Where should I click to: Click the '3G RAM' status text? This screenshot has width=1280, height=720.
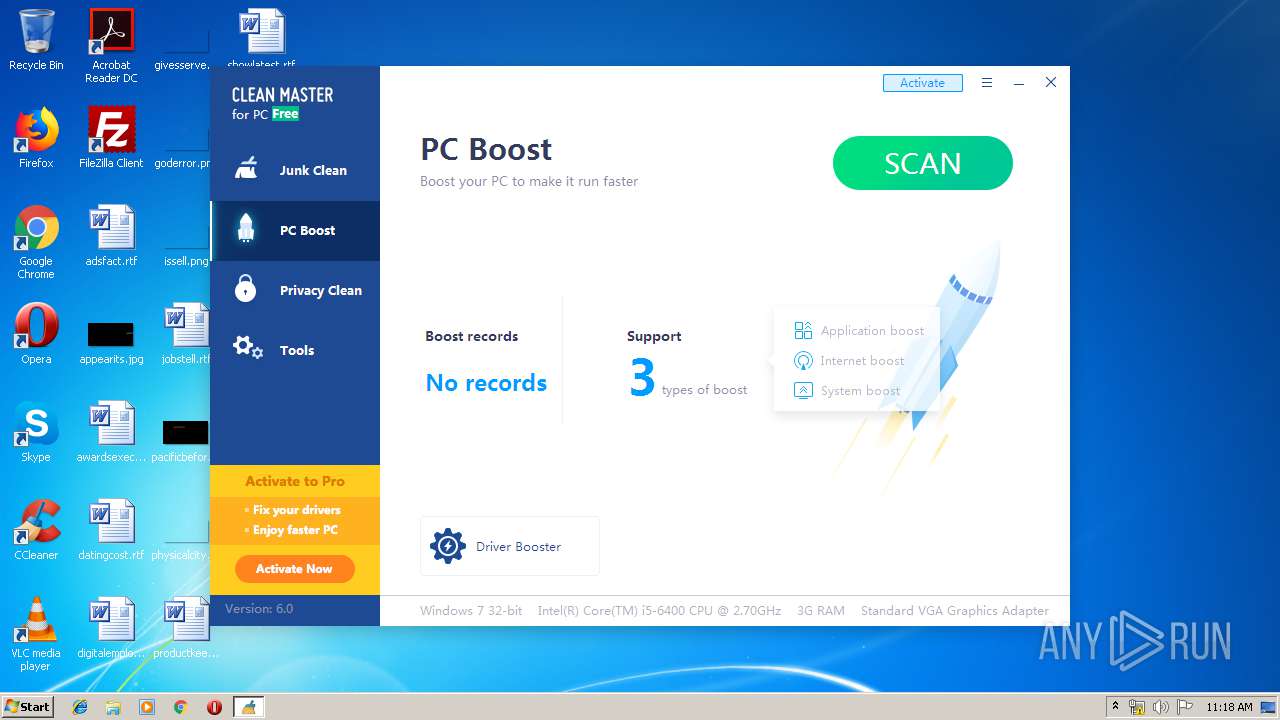point(821,611)
